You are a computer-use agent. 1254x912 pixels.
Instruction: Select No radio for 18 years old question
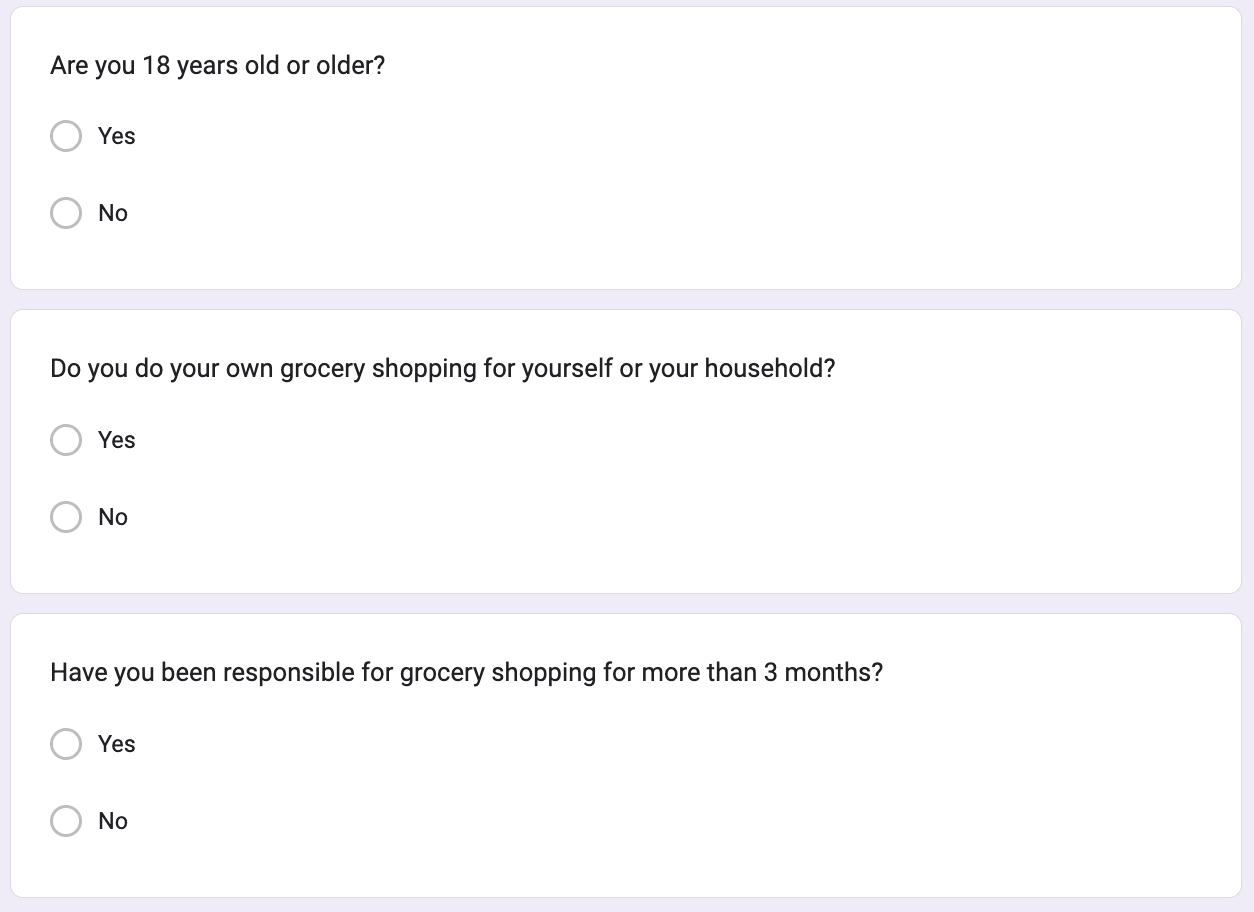click(x=66, y=213)
